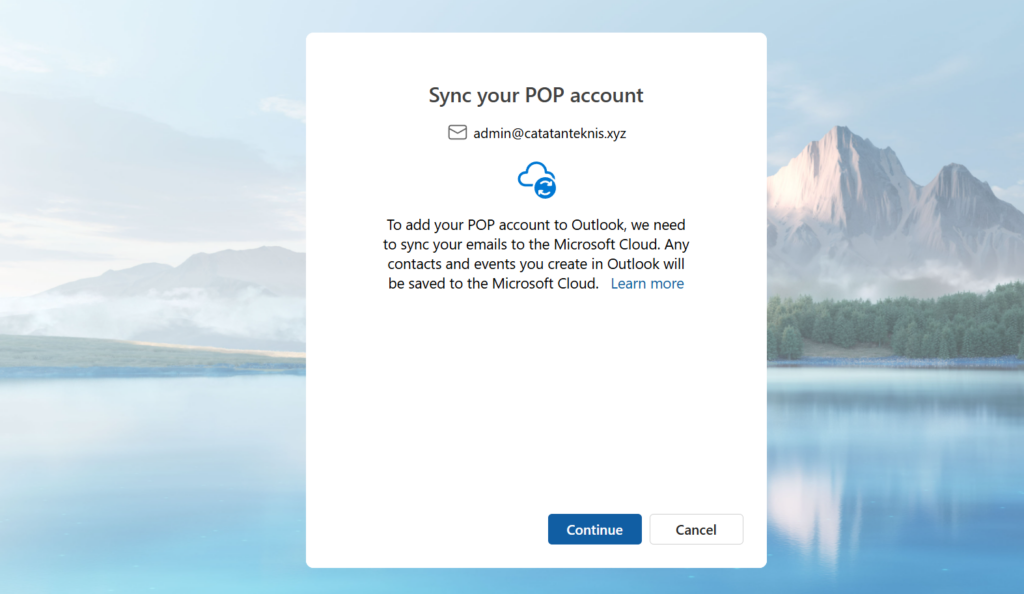The width and height of the screenshot is (1024, 594).
Task: Click the cloud sync icon
Action: click(x=537, y=180)
